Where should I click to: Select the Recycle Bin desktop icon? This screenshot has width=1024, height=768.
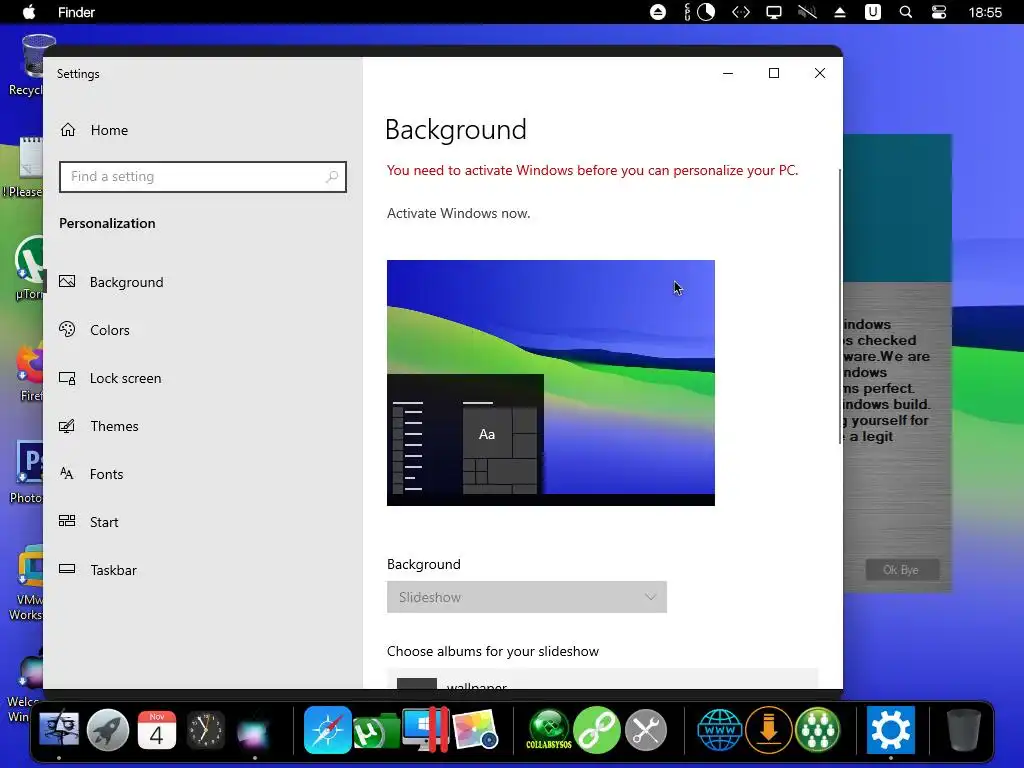31,65
